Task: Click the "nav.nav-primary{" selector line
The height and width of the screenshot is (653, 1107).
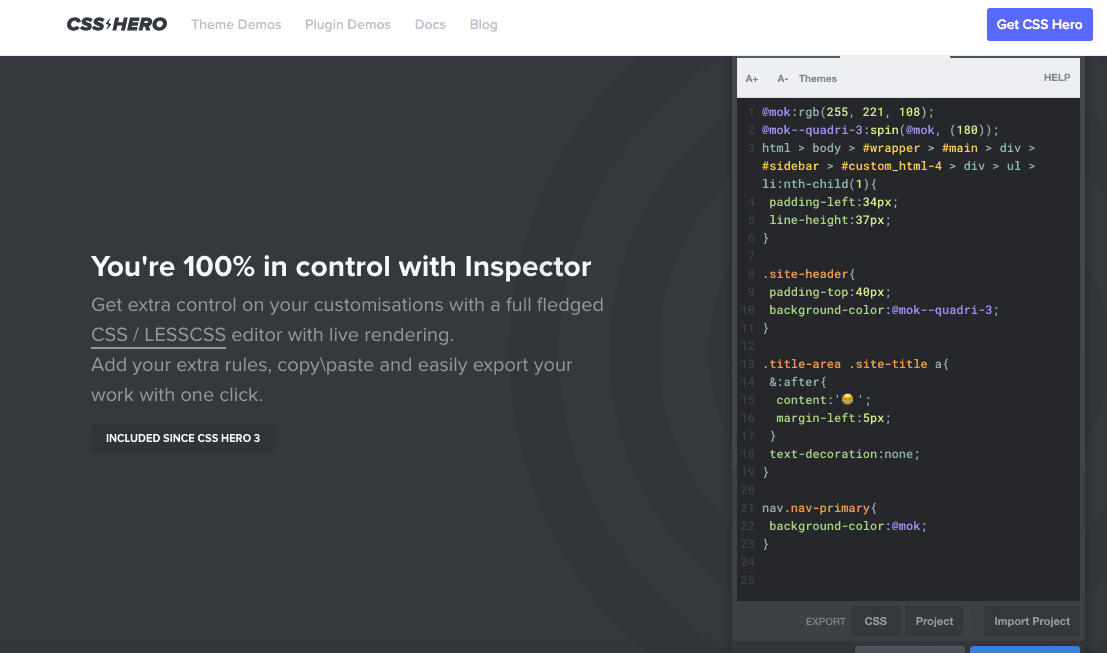Action: pos(819,508)
